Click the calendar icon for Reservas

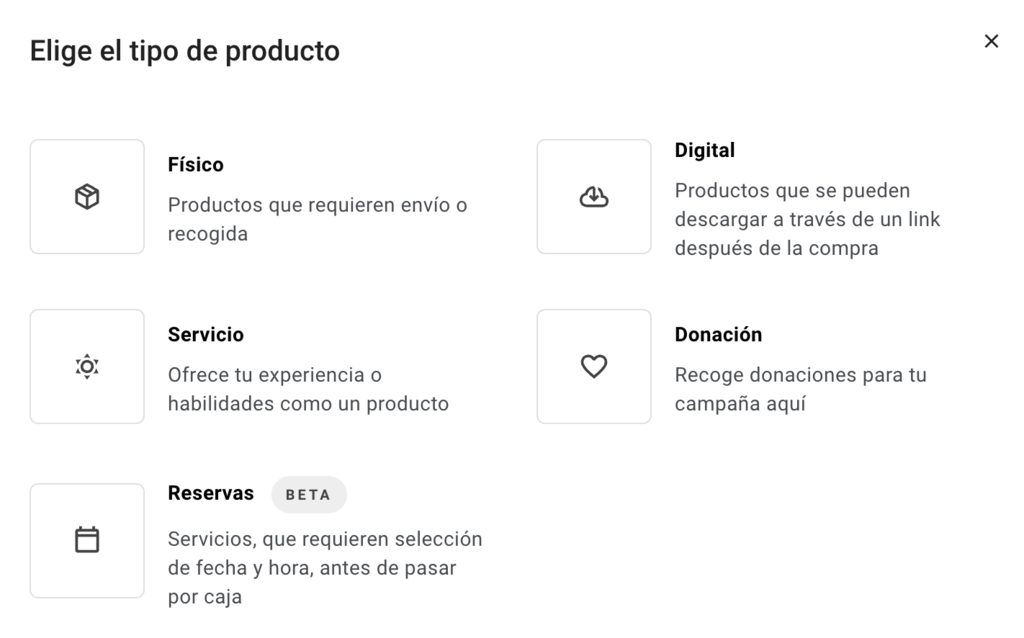point(87,540)
